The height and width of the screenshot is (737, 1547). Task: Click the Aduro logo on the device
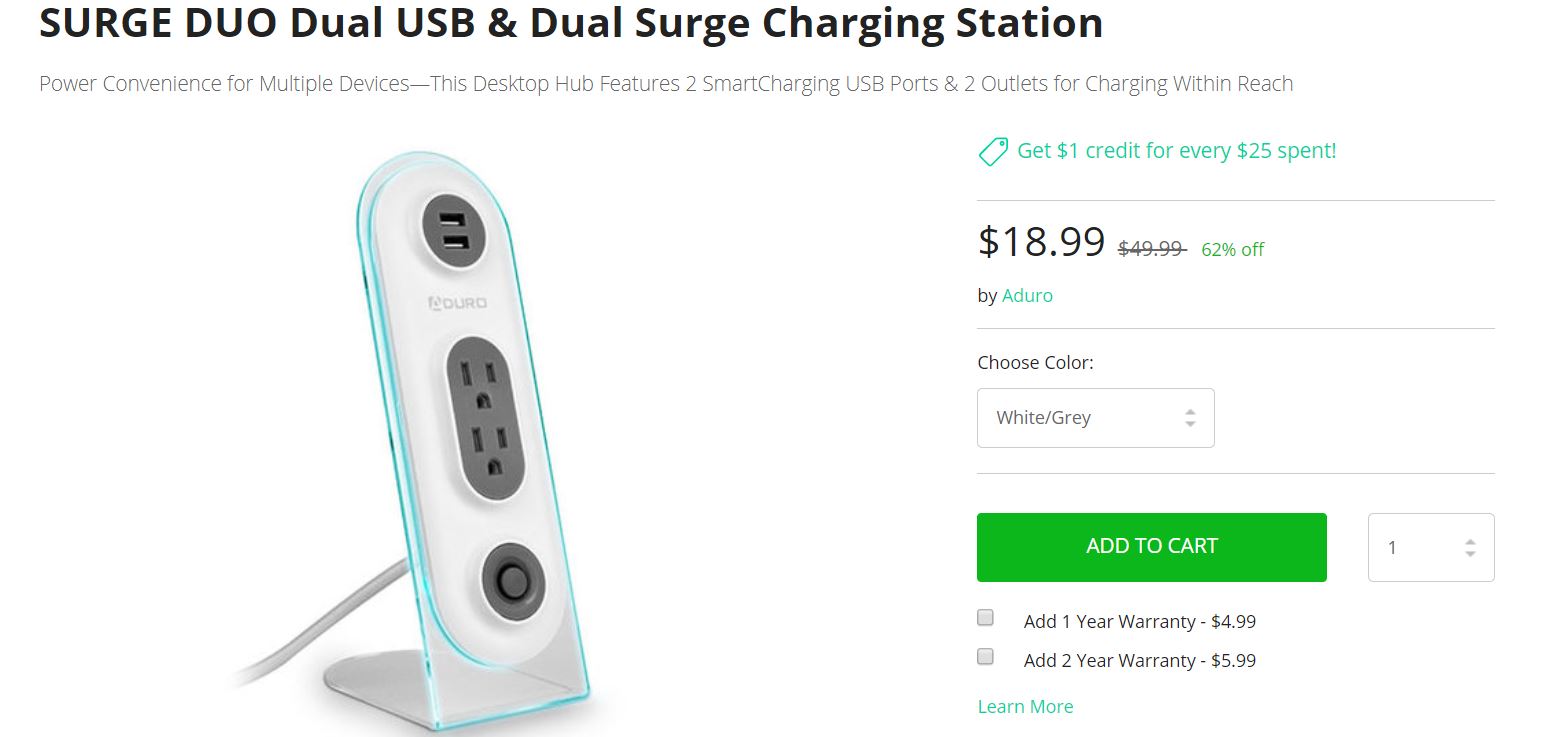(x=457, y=302)
